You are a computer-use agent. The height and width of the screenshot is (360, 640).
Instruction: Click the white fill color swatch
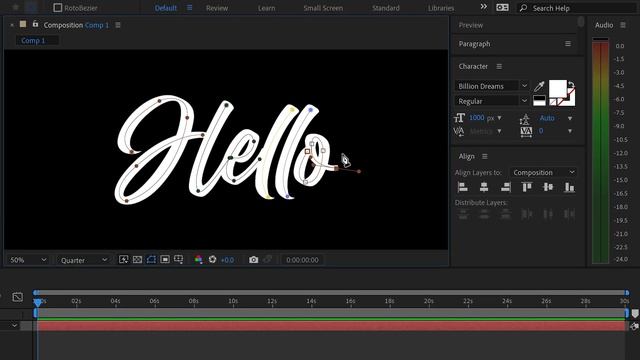558,88
